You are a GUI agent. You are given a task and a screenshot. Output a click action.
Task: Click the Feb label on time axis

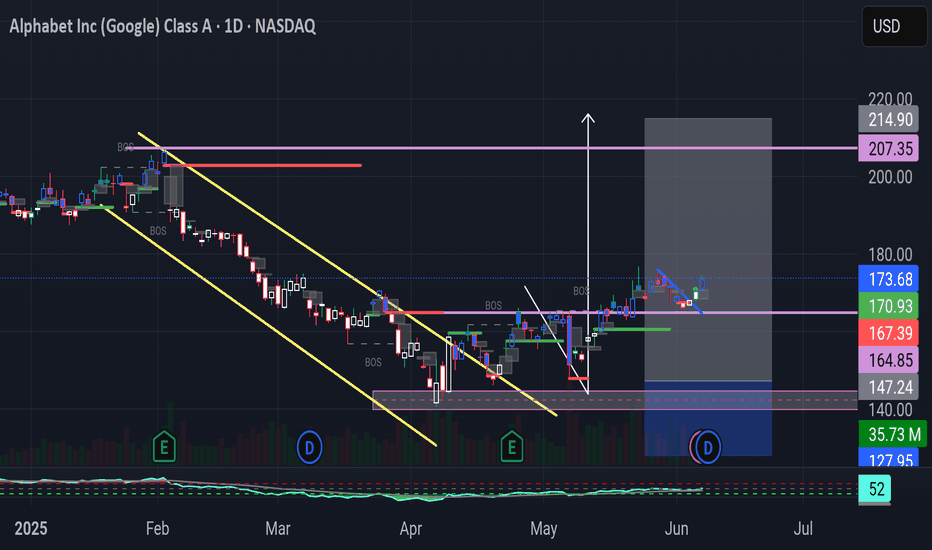[x=158, y=528]
